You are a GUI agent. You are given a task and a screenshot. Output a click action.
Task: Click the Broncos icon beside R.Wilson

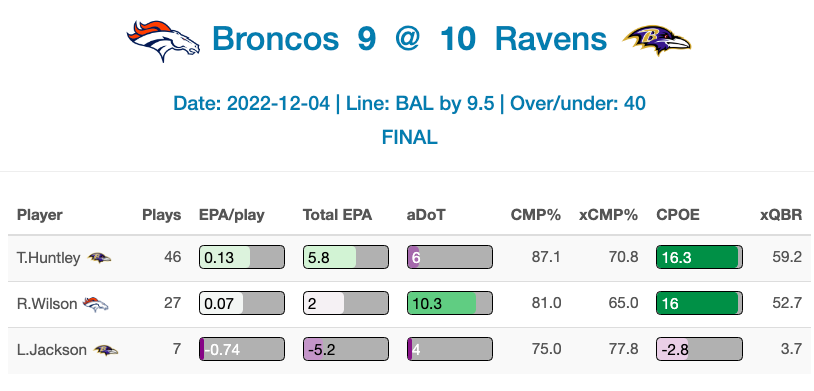click(96, 304)
